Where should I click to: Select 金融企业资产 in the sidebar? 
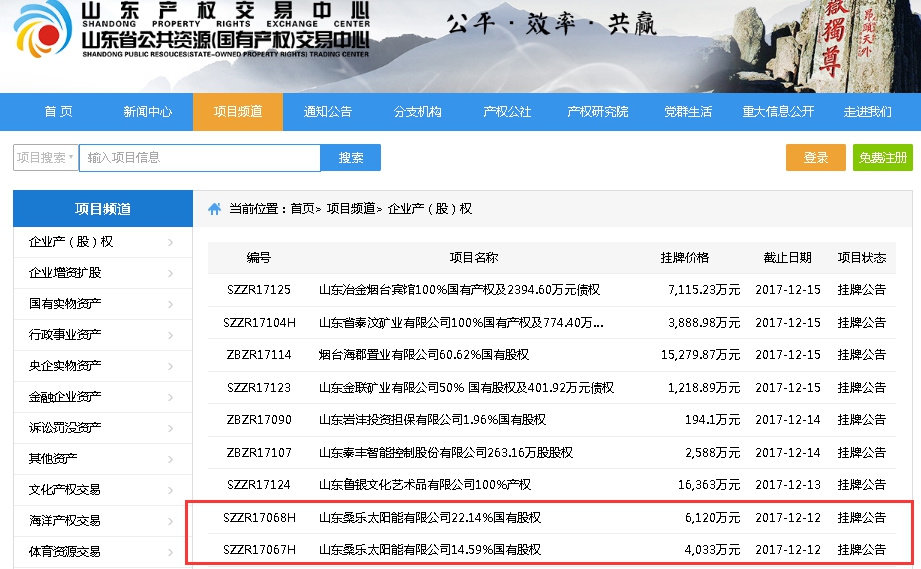(65, 398)
